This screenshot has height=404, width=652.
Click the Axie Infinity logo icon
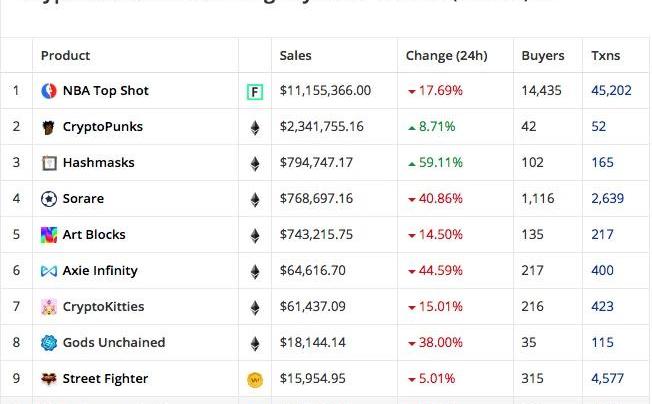[x=48, y=271]
